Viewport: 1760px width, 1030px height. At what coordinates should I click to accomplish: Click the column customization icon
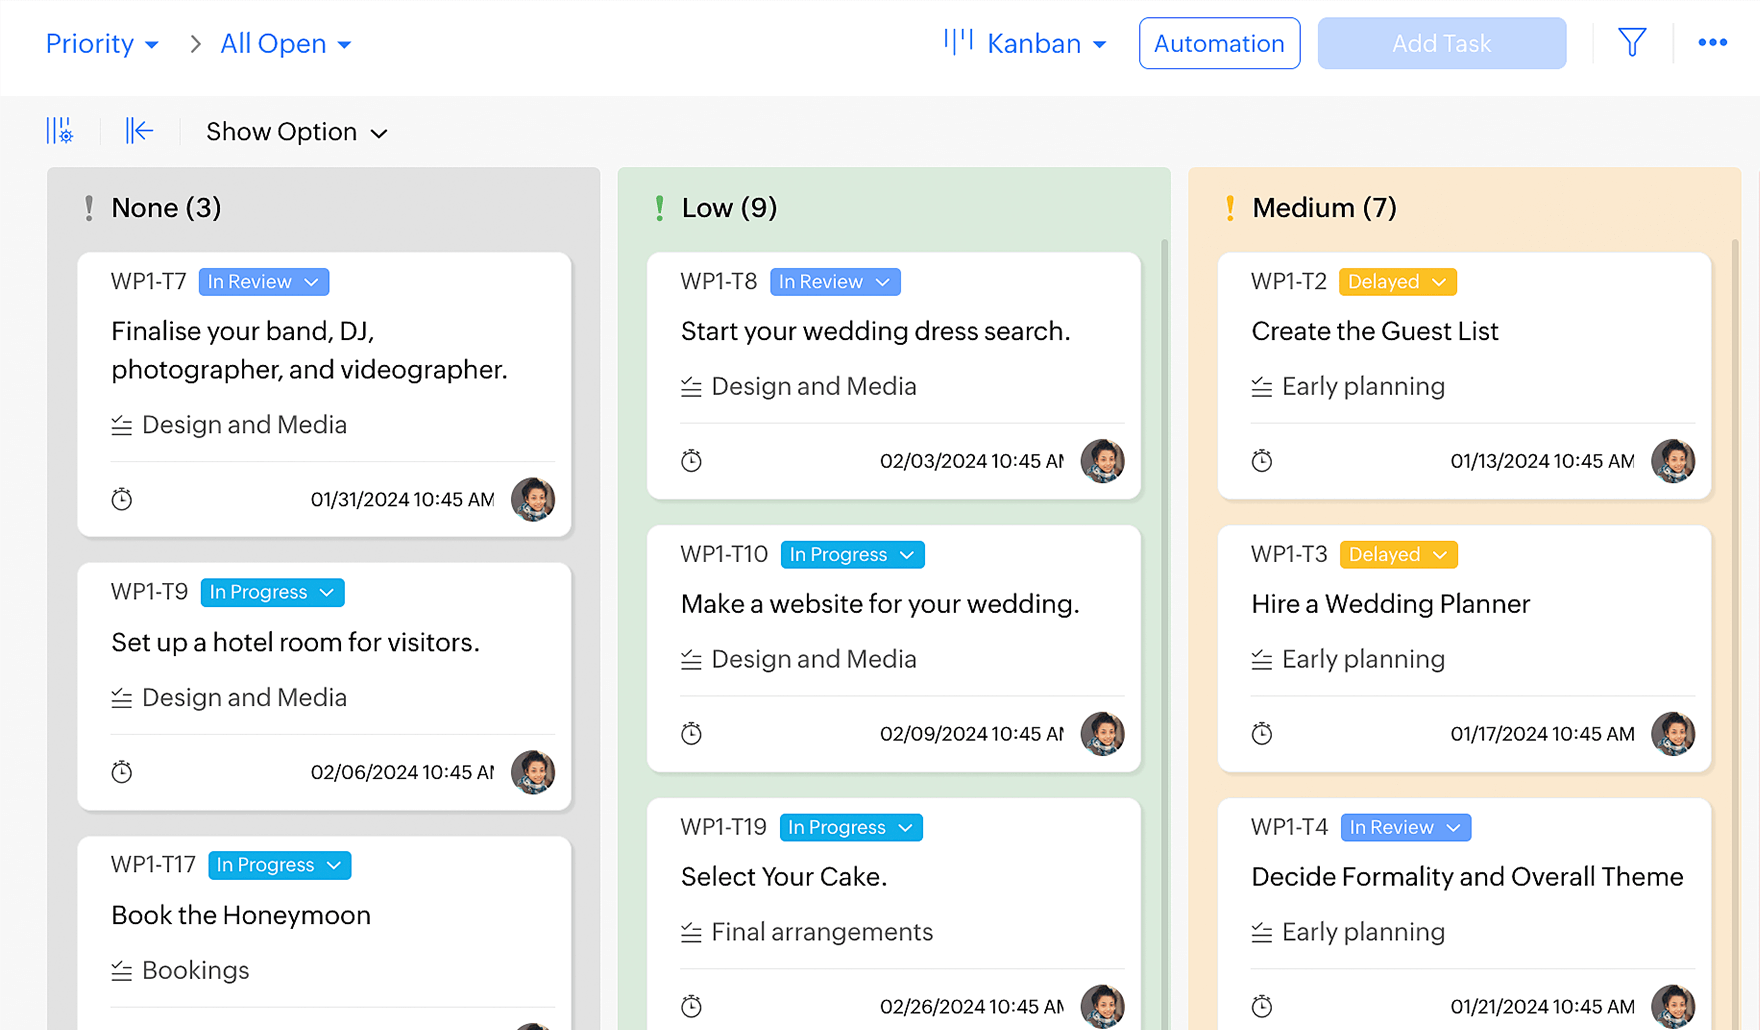click(60, 131)
